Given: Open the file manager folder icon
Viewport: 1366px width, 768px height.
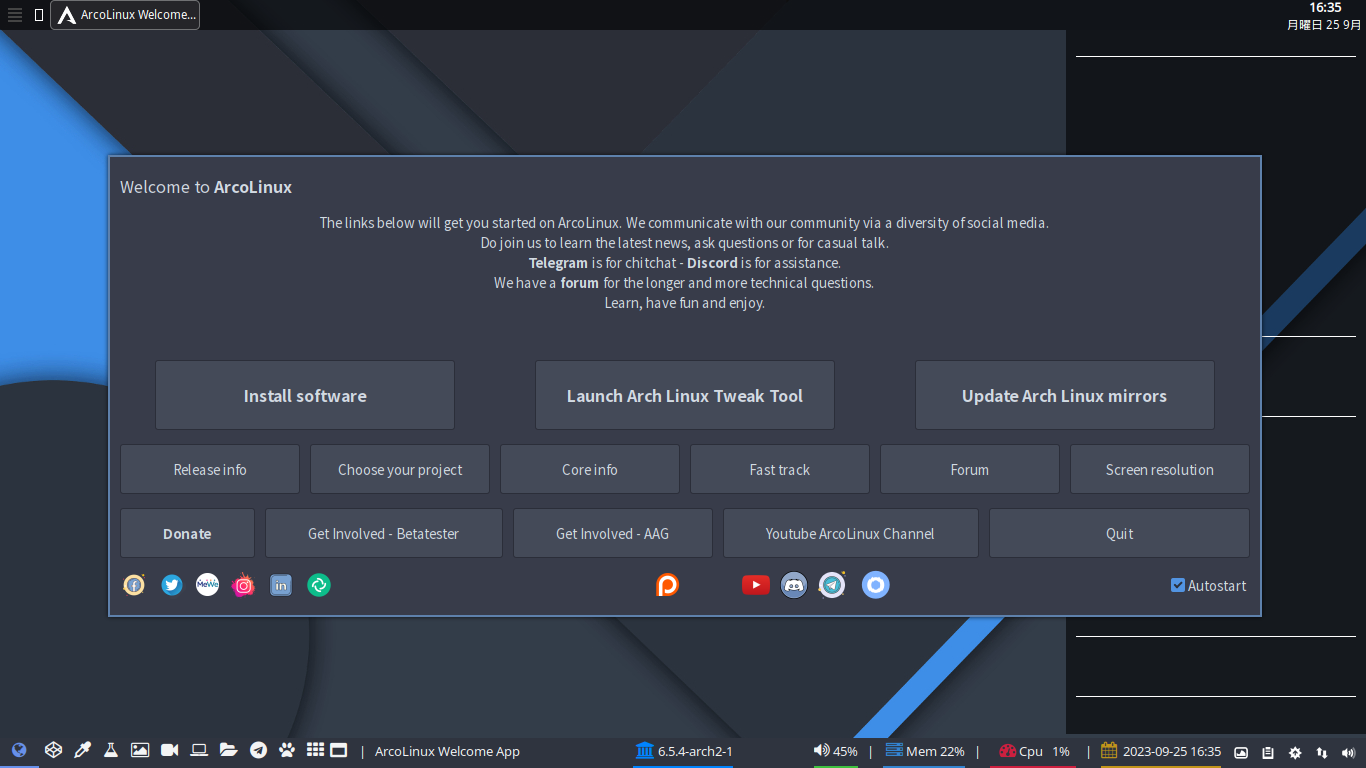Looking at the screenshot, I should click(228, 750).
